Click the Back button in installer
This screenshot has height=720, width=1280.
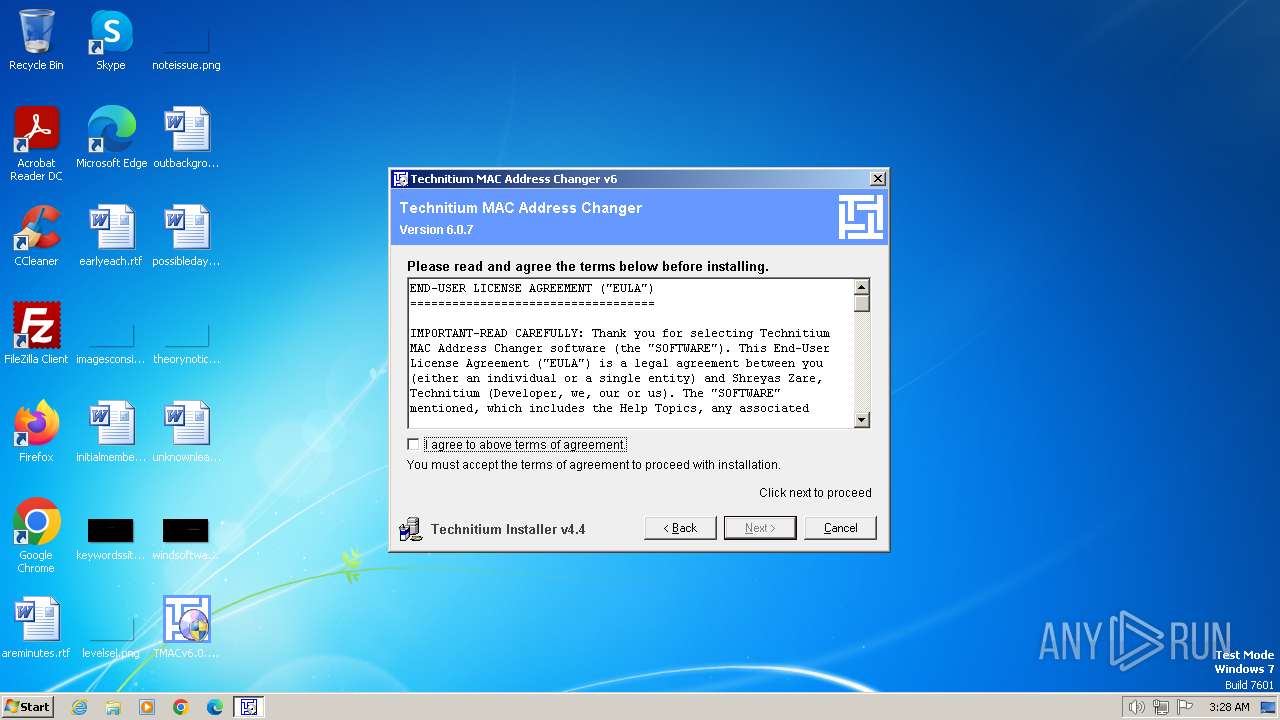680,528
